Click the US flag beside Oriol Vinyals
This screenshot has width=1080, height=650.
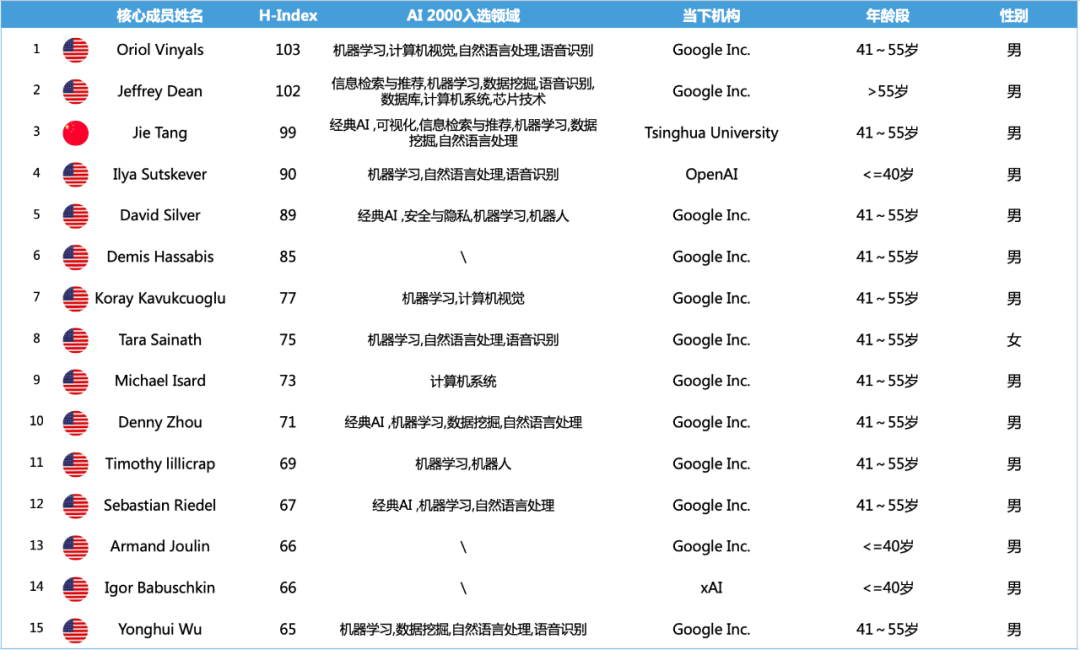76,50
